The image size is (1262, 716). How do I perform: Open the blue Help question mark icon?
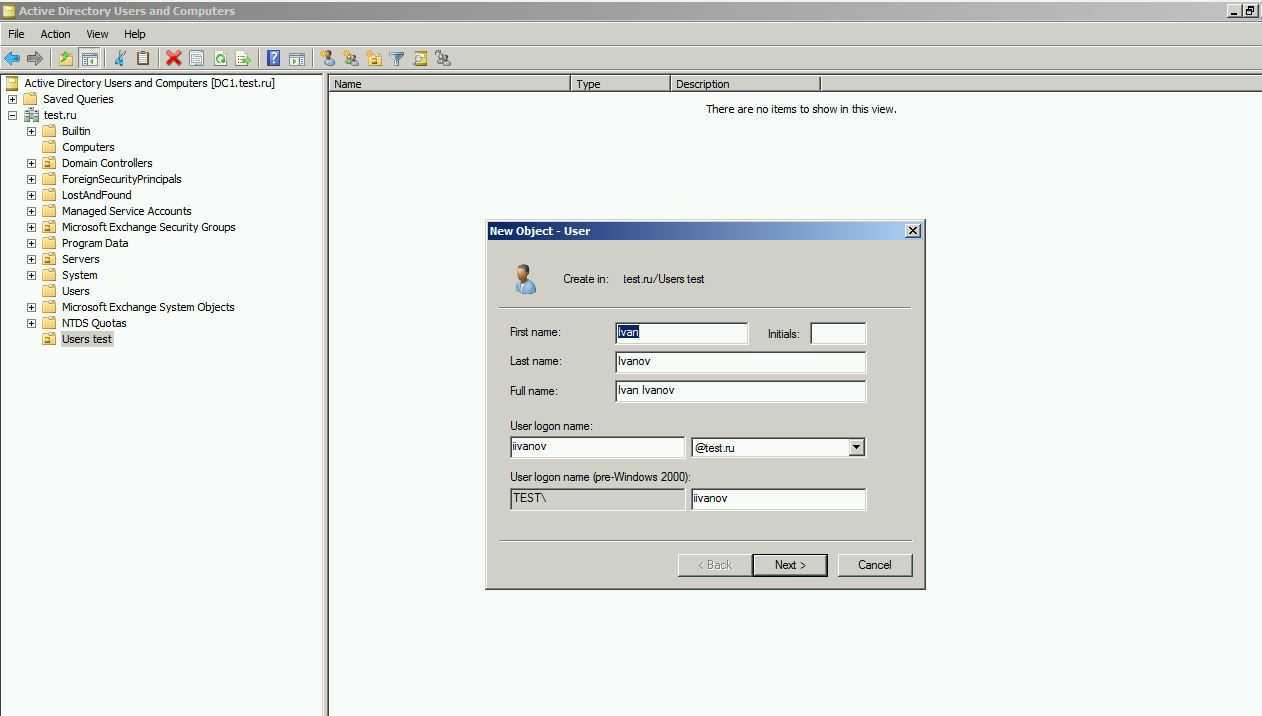(x=273, y=59)
